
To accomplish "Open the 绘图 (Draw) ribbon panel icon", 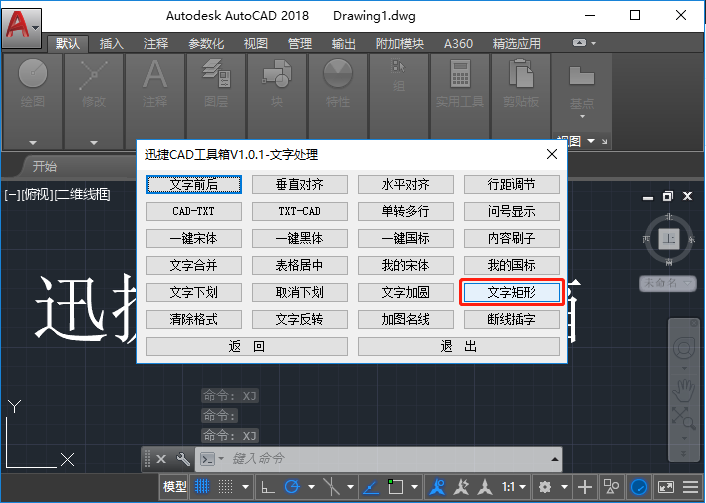I will pyautogui.click(x=32, y=73).
